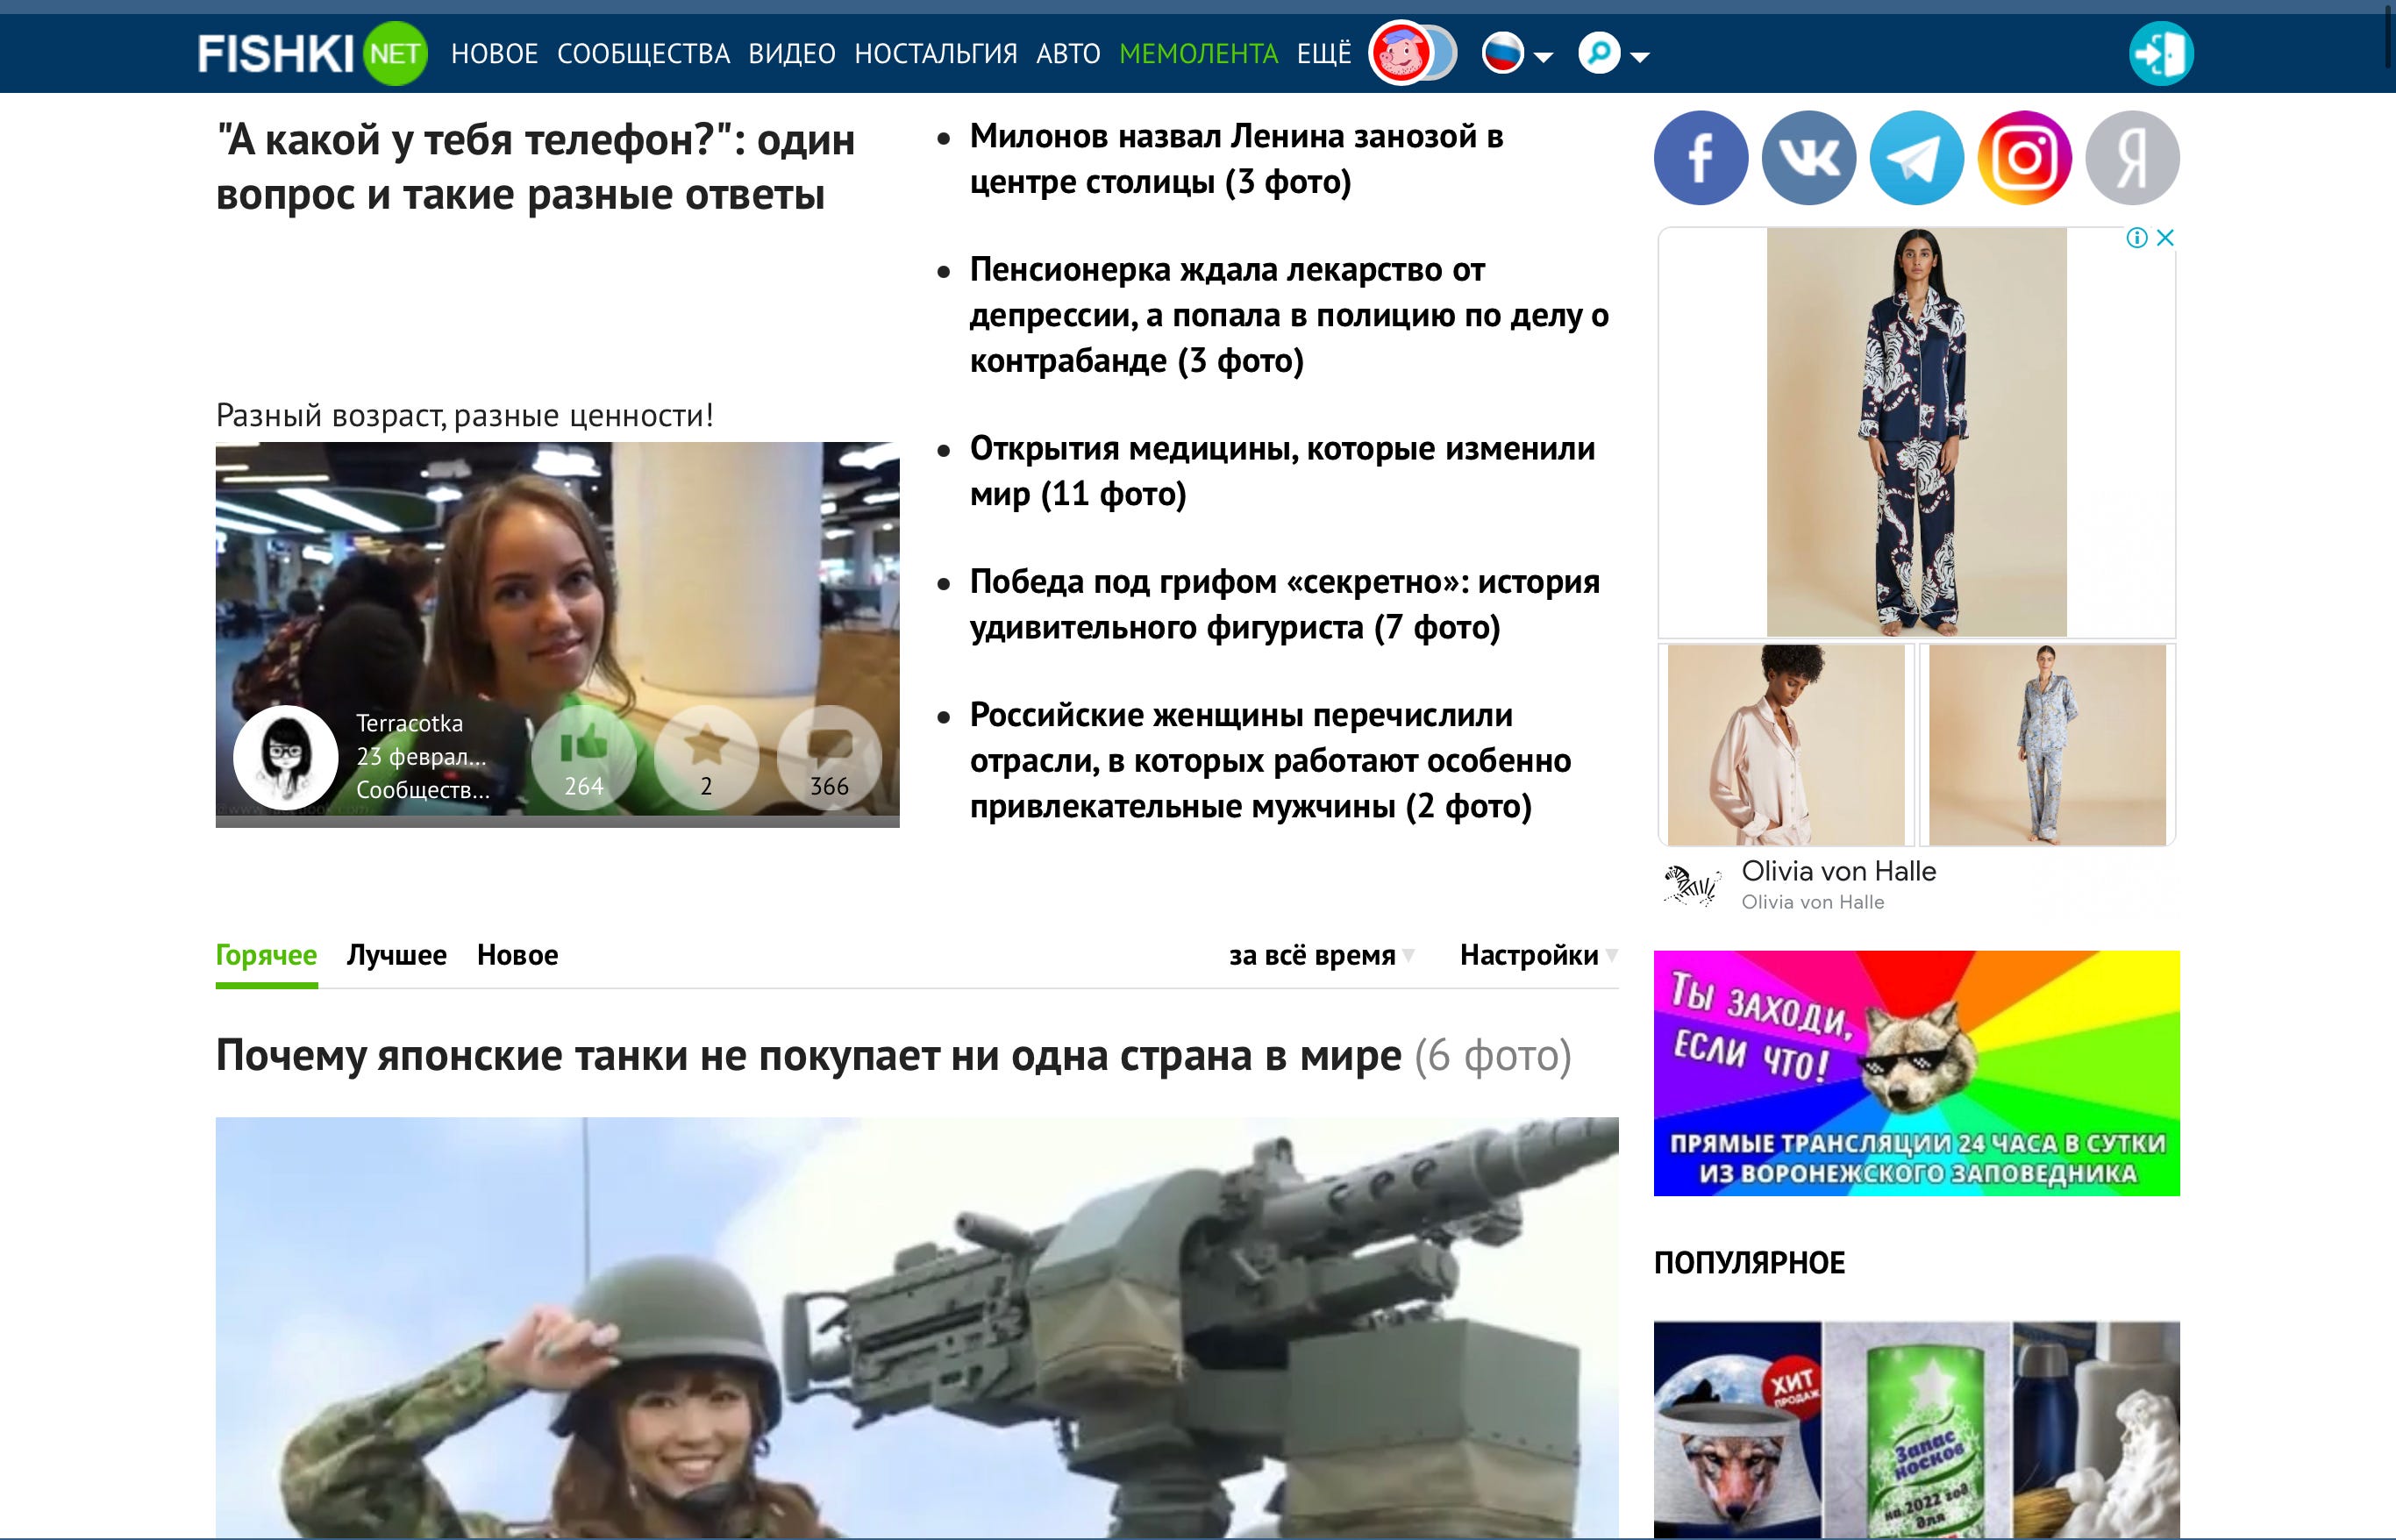Open the НОСТАЛЬГИЯ menu item
This screenshot has height=1540, width=2396.
(936, 54)
